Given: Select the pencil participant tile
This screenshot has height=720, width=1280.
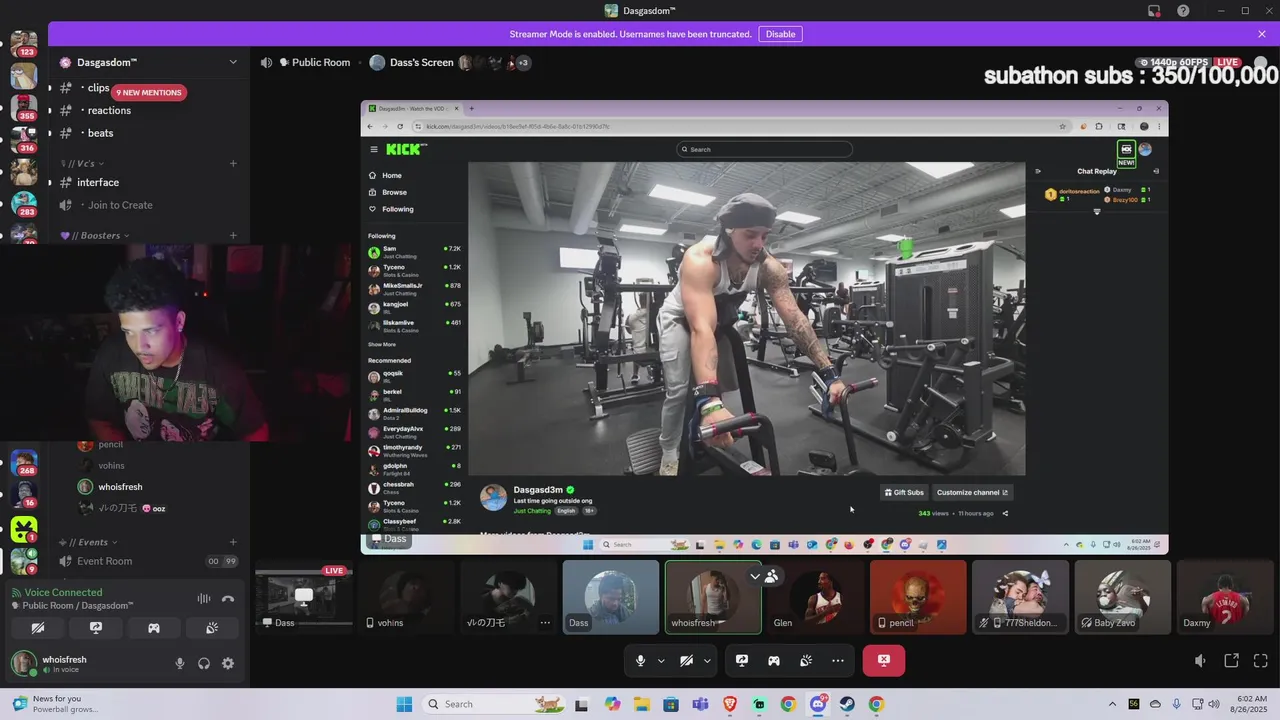Looking at the screenshot, I should pos(918,597).
